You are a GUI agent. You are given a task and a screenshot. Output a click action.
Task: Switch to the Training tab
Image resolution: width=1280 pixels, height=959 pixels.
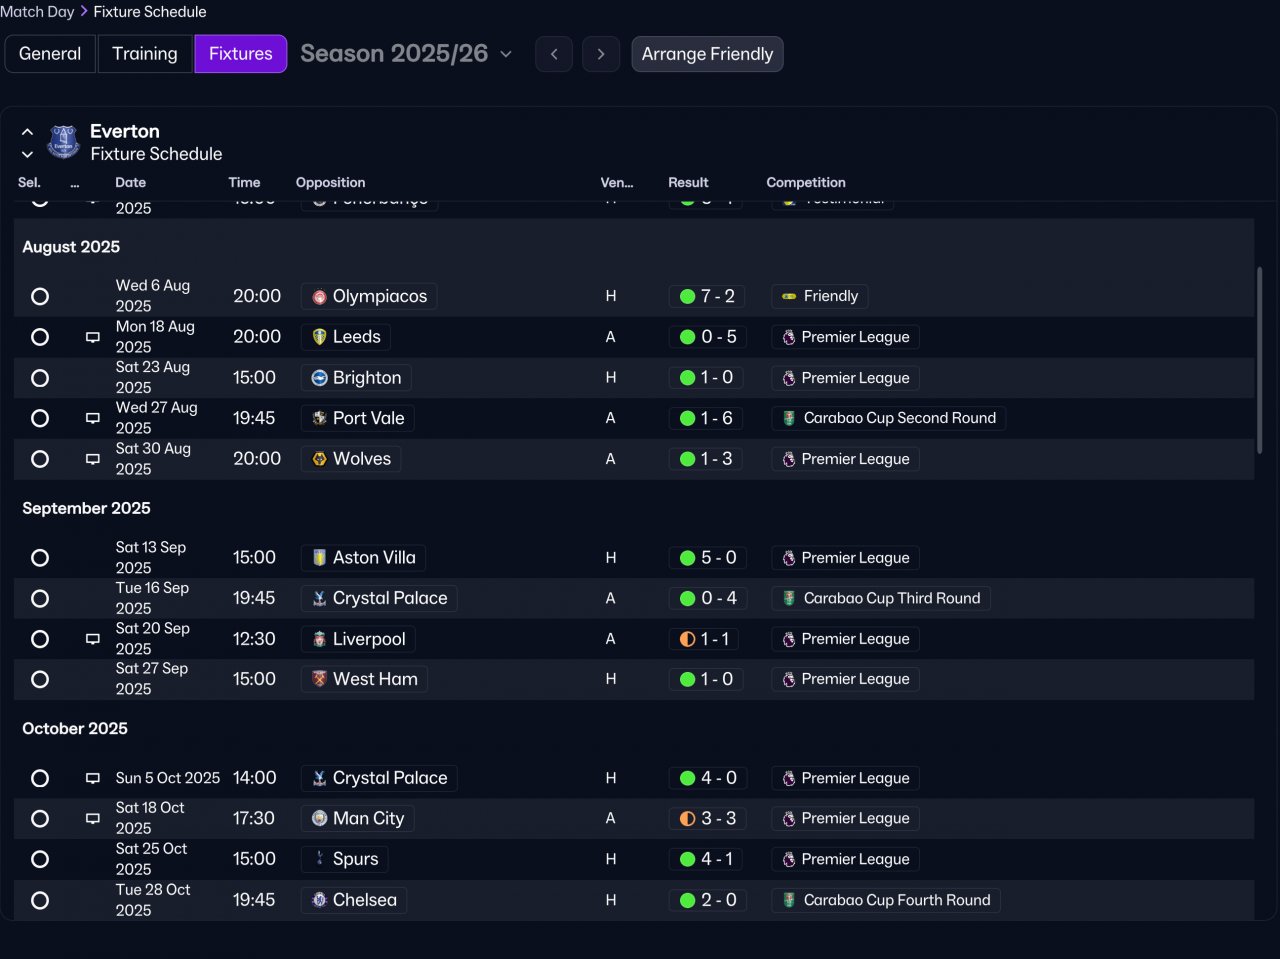tap(145, 54)
